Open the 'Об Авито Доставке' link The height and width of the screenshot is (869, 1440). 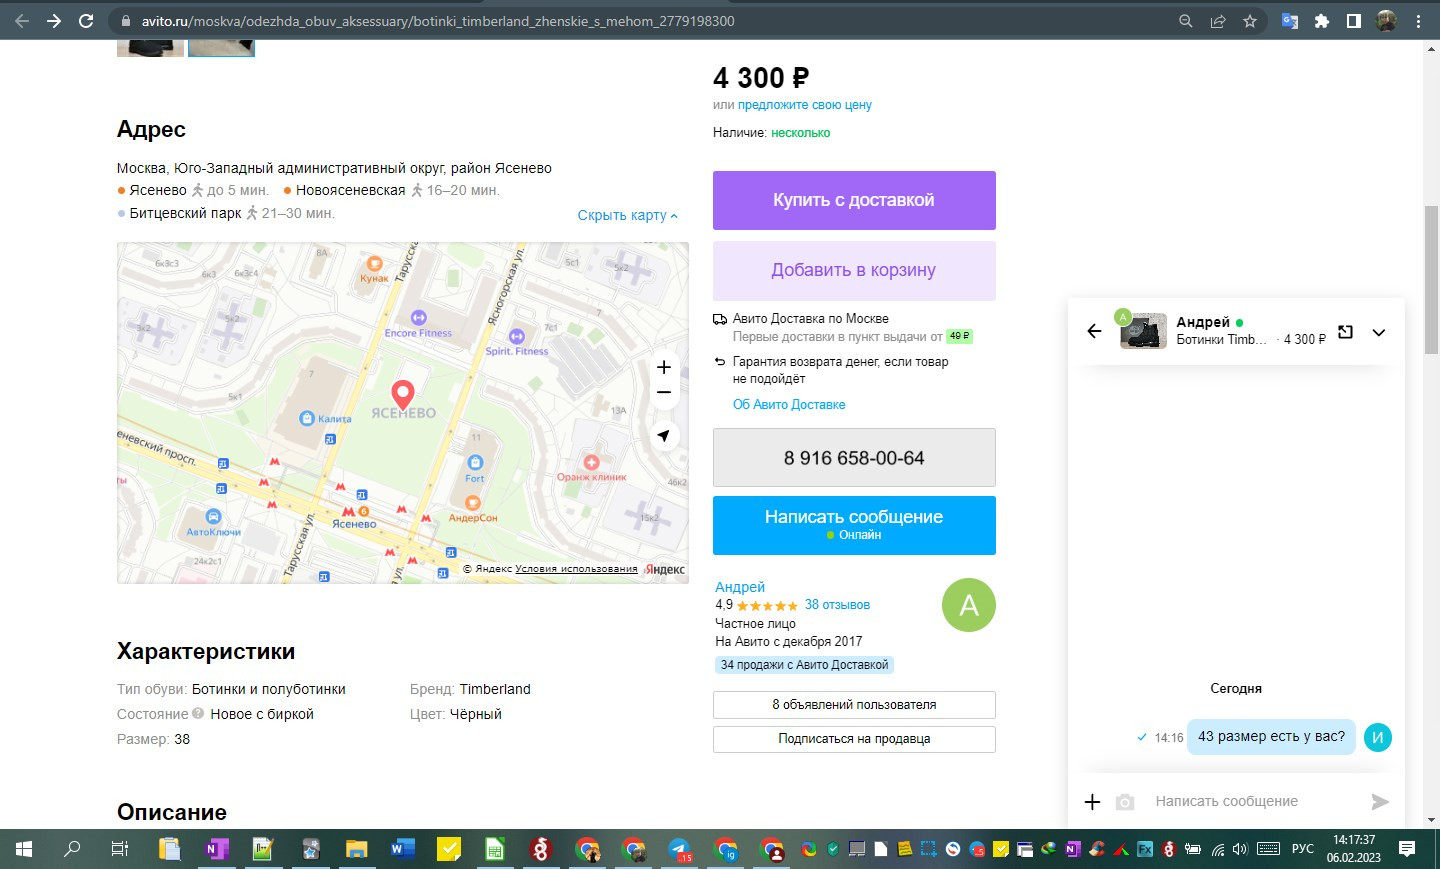(x=789, y=405)
